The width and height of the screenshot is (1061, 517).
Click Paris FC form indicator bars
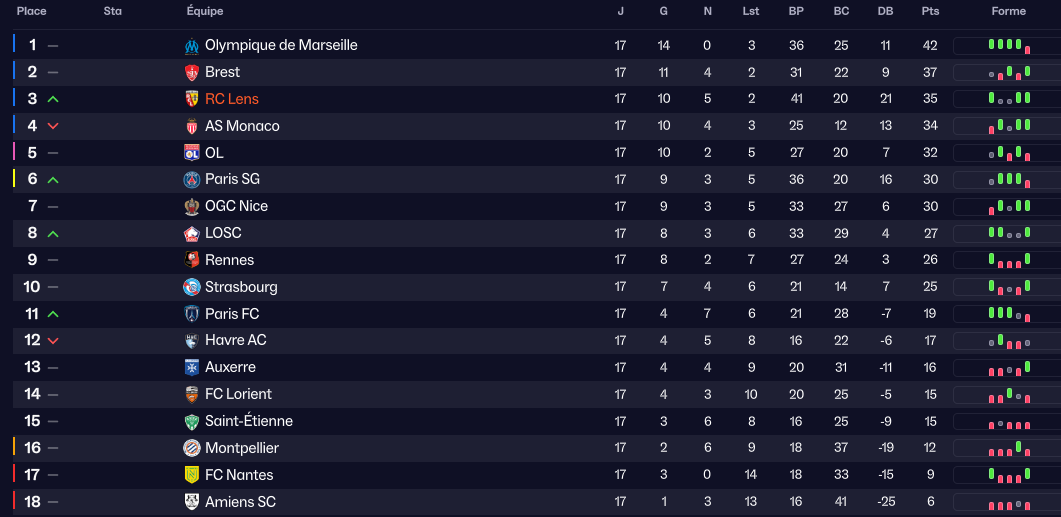pos(1007,314)
